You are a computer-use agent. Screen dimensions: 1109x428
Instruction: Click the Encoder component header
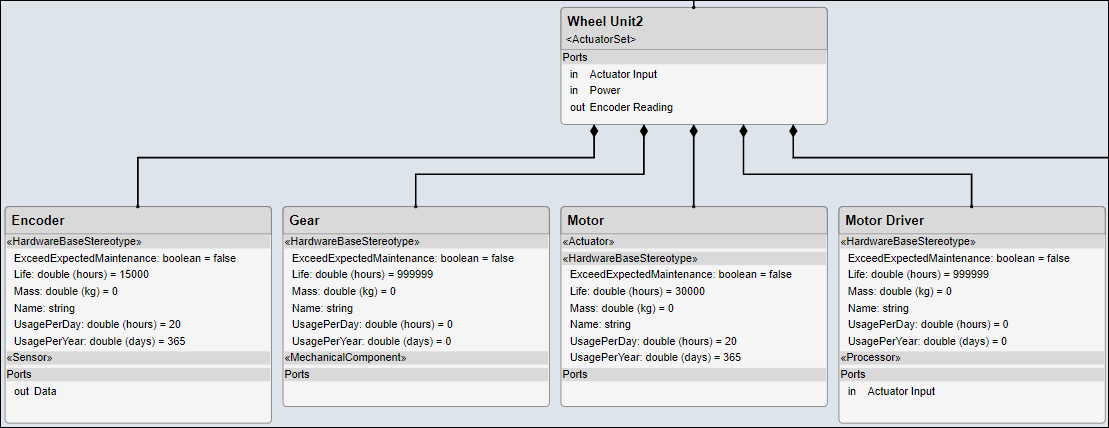(38, 220)
